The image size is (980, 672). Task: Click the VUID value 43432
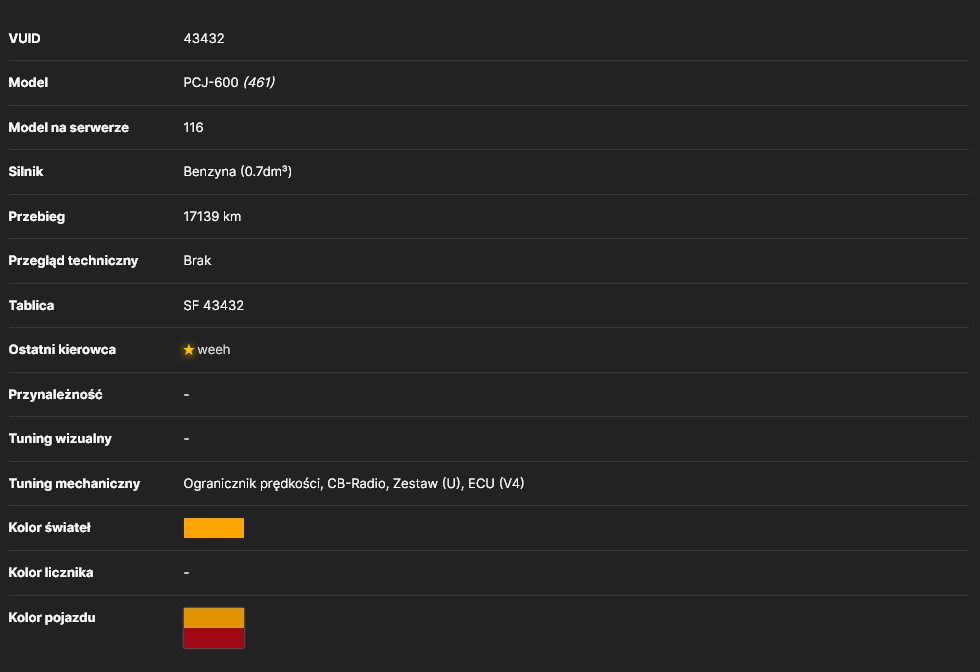pyautogui.click(x=204, y=39)
